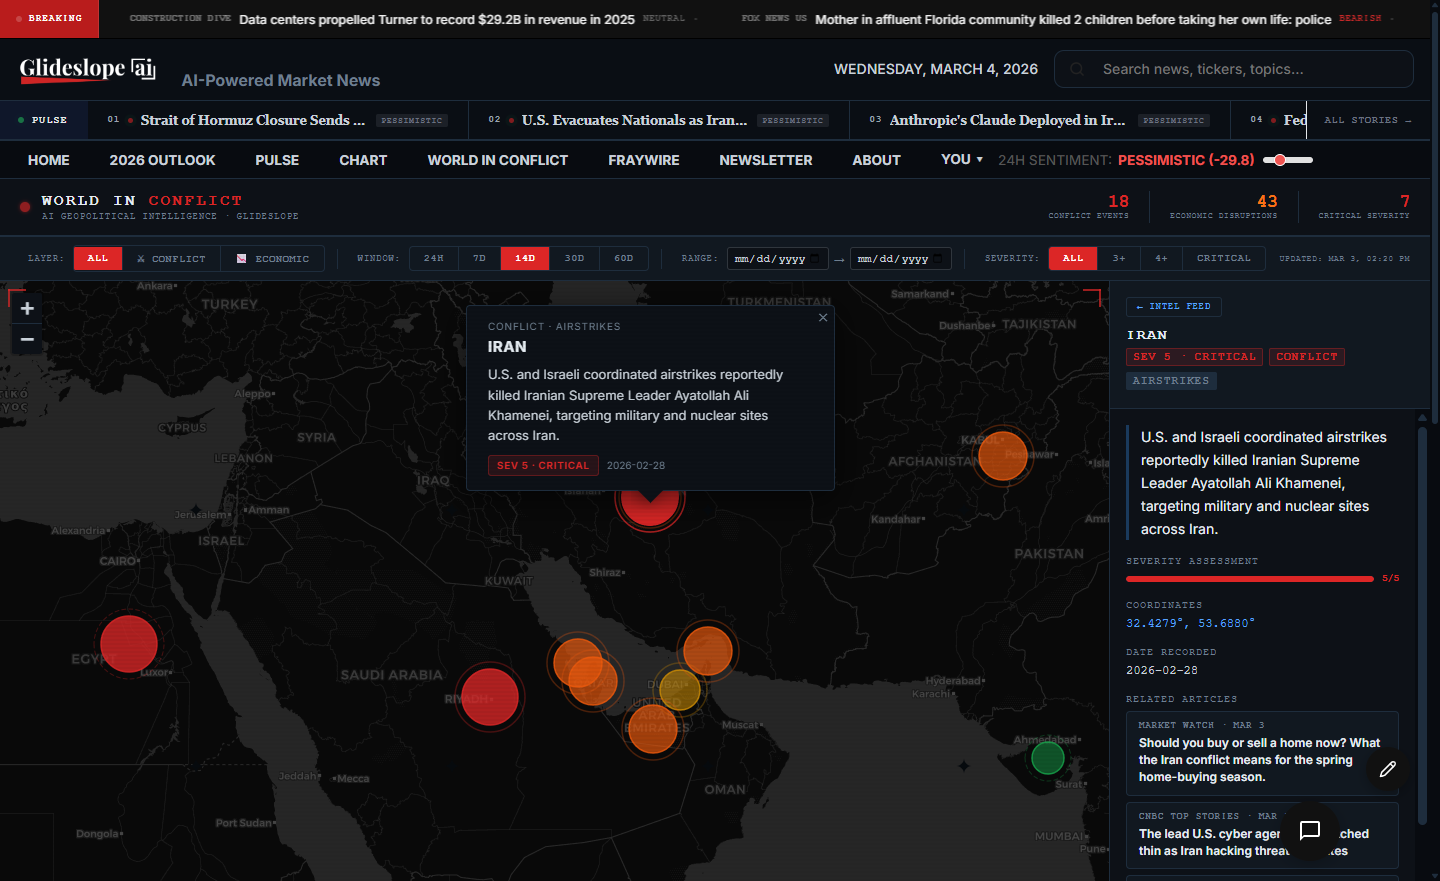This screenshot has height=881, width=1440.
Task: Go back to the Intel Feed
Action: click(1173, 307)
